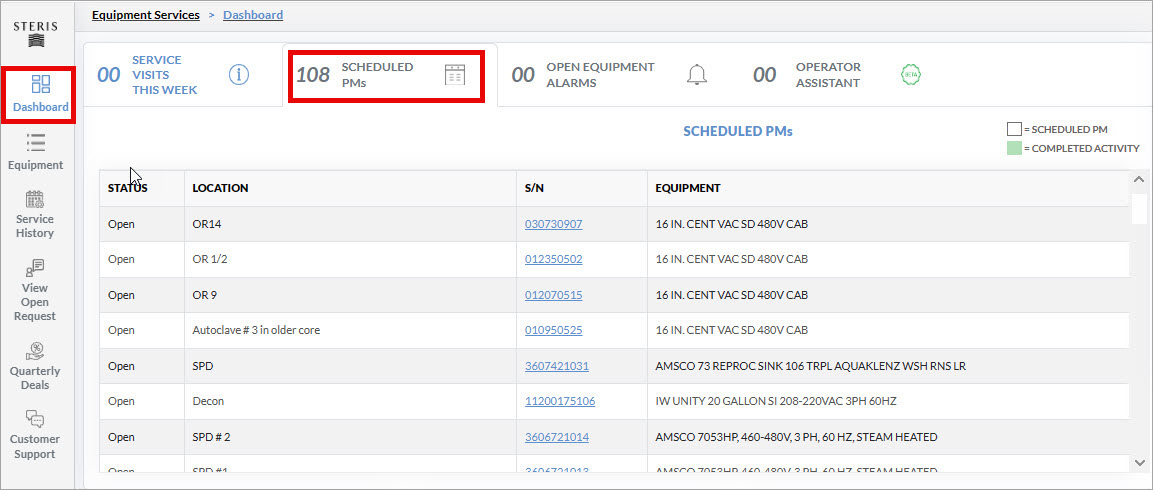This screenshot has width=1153, height=490.
Task: Select the SPD # 2 location cell
Action: click(350, 437)
